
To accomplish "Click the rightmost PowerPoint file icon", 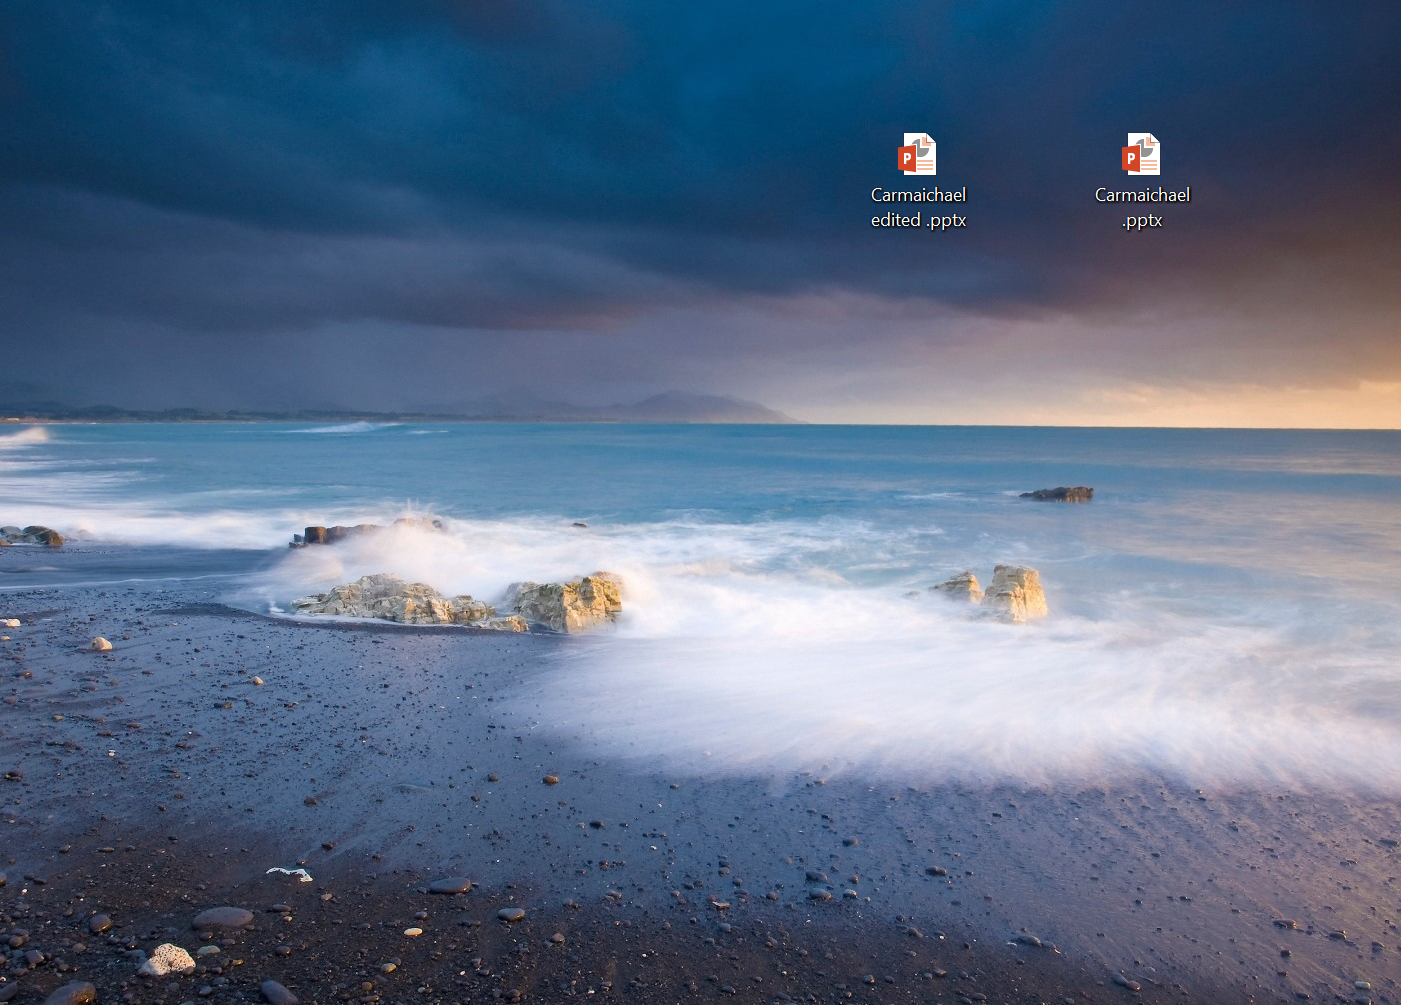I will 1141,155.
